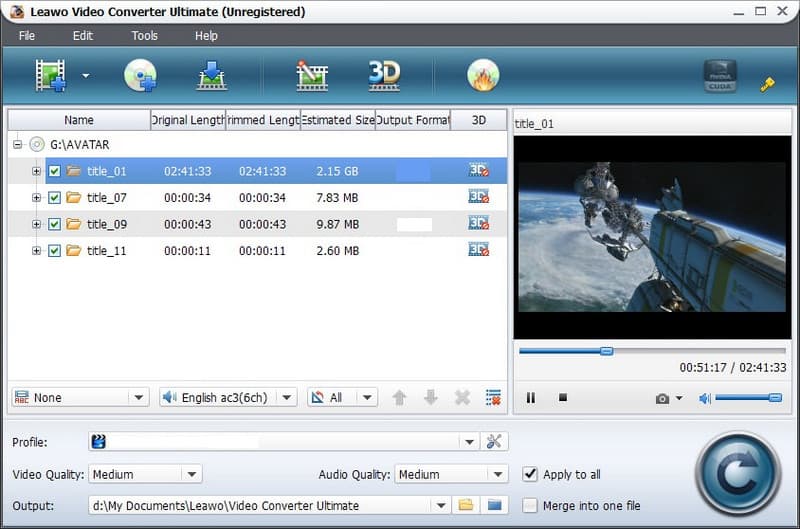Click the 3D icon for title_07
This screenshot has width=800, height=529.
tap(478, 197)
